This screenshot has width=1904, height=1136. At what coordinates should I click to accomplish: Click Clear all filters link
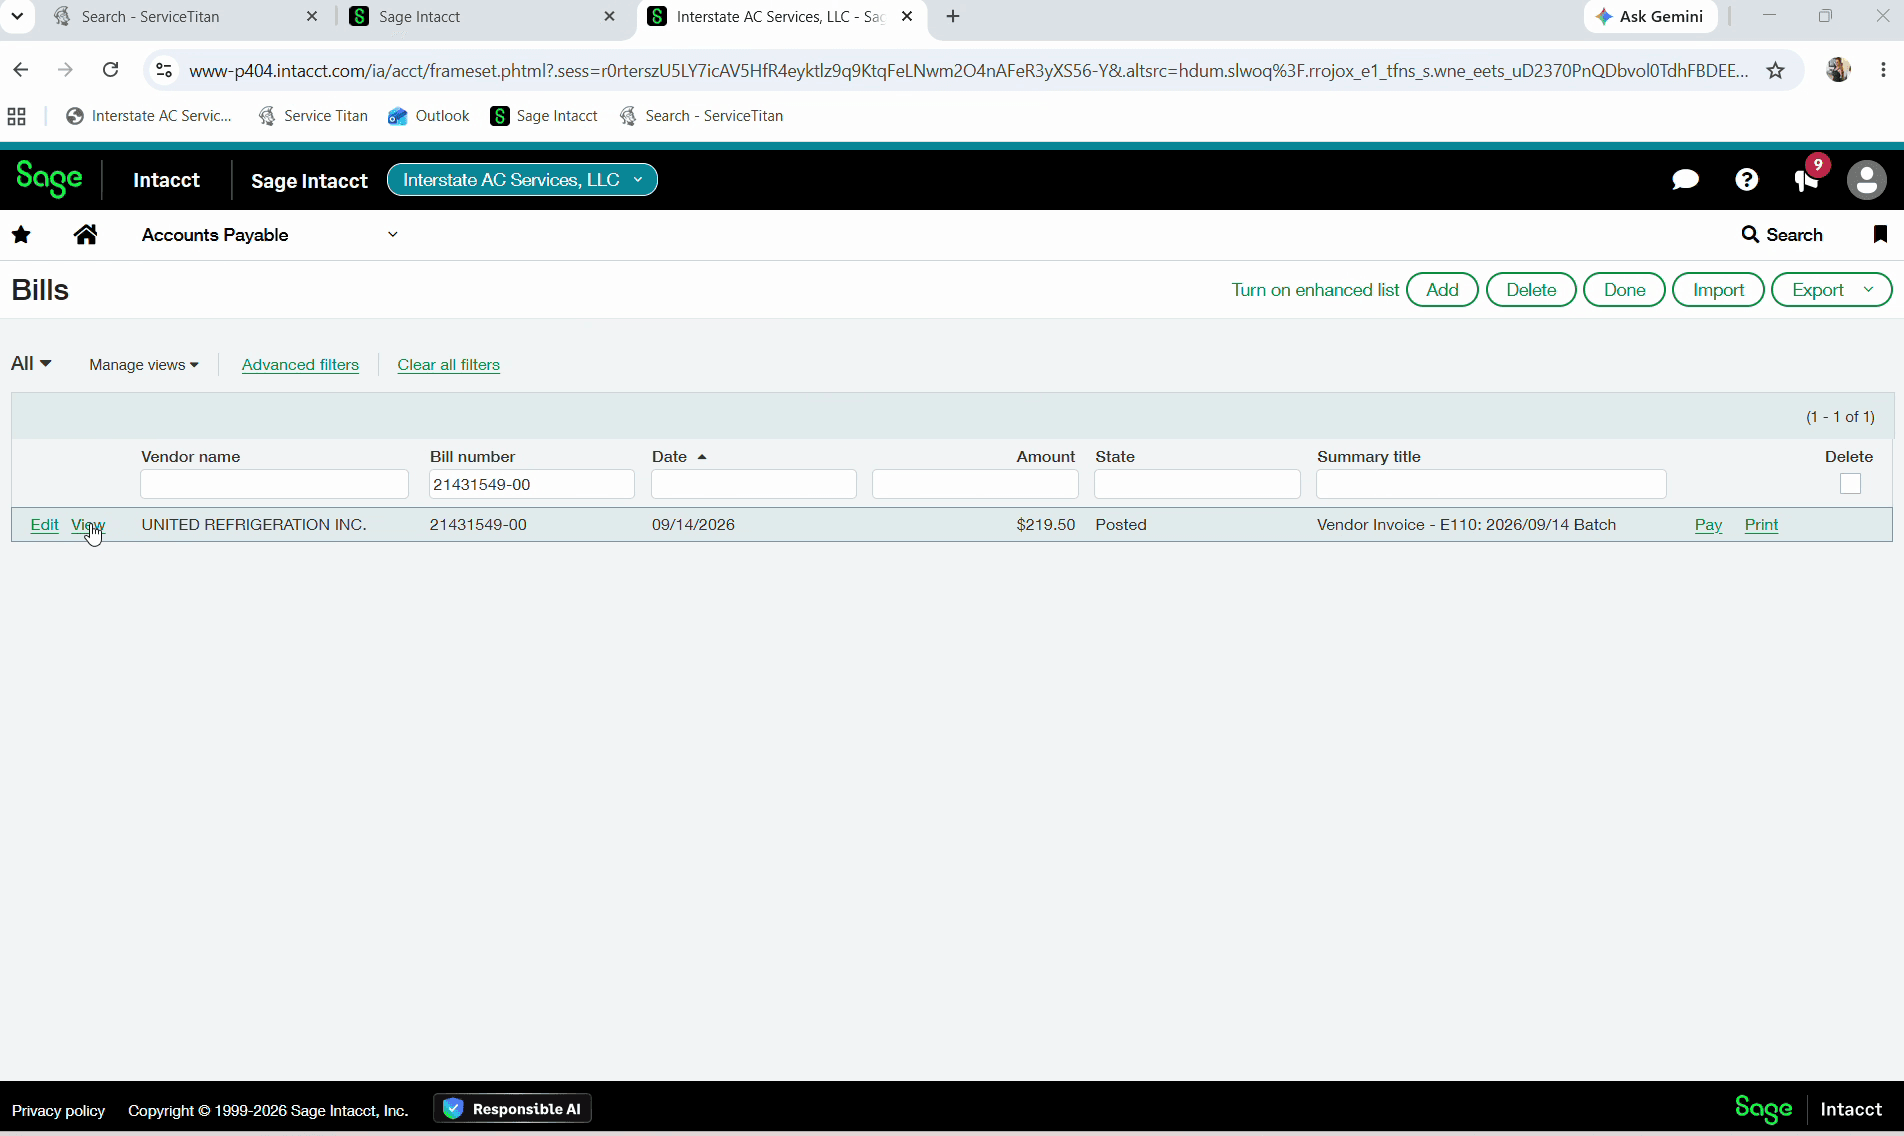448,365
